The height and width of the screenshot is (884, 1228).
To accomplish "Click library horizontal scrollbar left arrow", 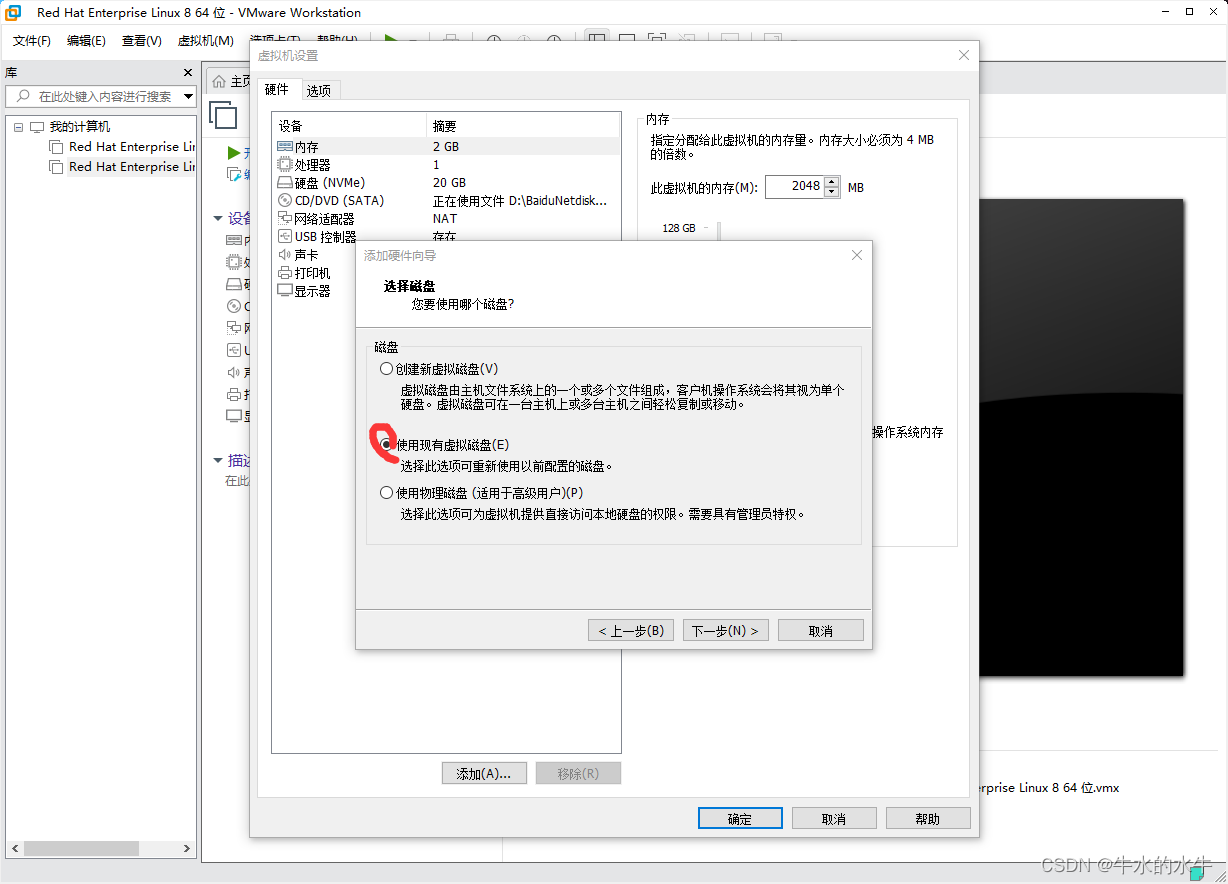I will point(14,848).
